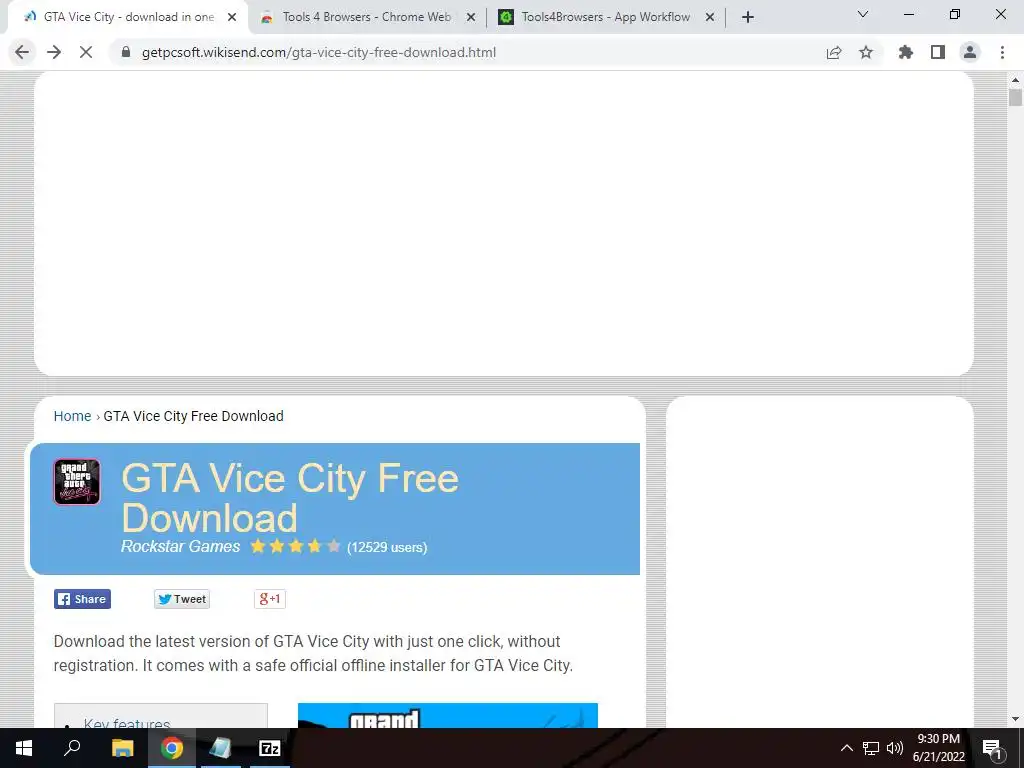This screenshot has width=1024, height=768.
Task: Open Chrome three-dot menu
Action: click(x=1002, y=52)
